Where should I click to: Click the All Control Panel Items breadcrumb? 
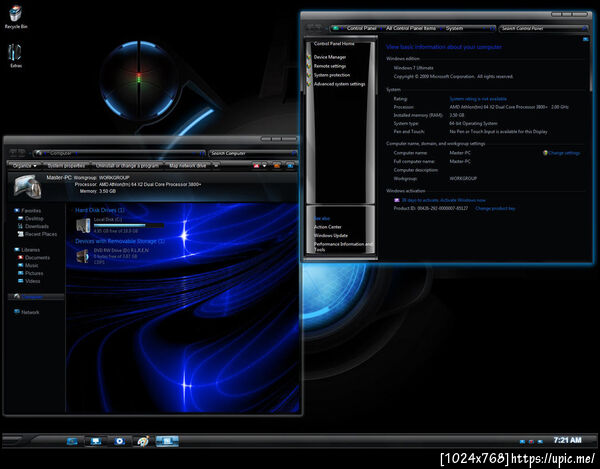tap(411, 28)
